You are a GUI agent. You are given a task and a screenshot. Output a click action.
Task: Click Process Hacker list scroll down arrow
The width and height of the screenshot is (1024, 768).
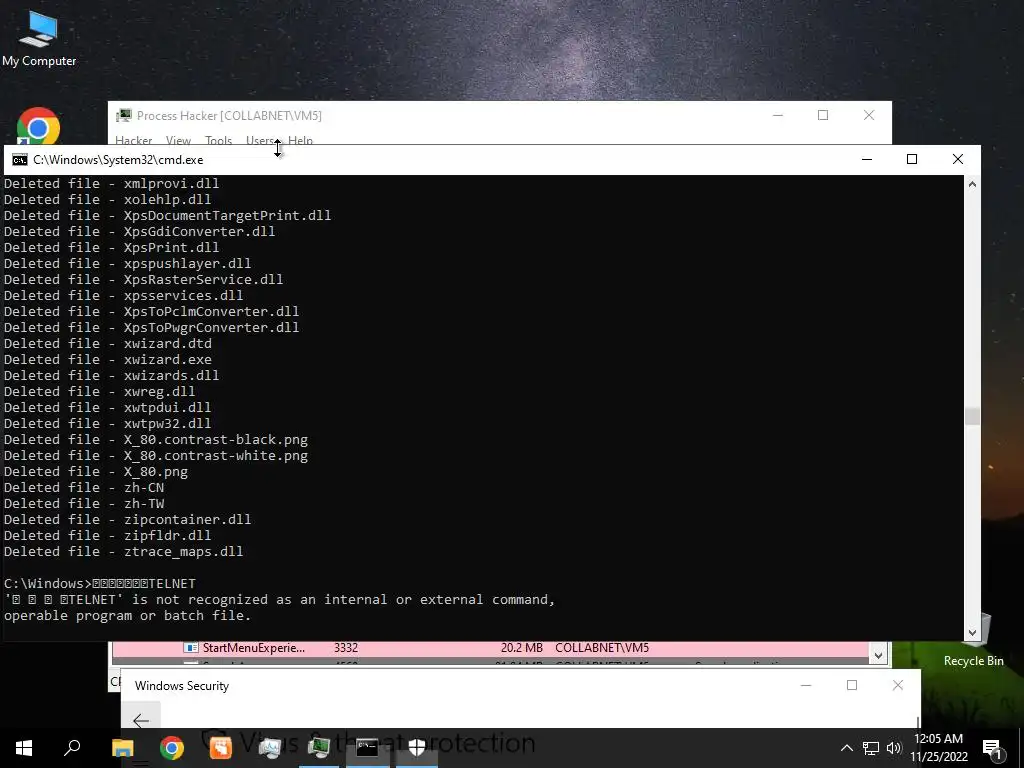[x=878, y=654]
